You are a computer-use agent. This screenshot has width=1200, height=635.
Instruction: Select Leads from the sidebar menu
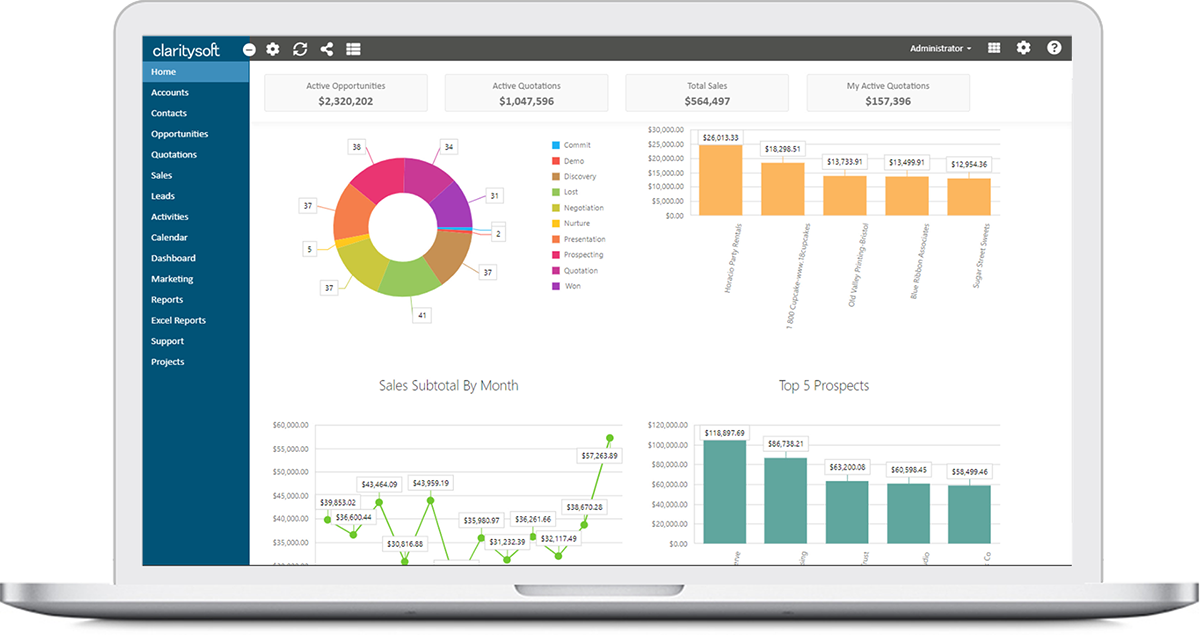[x=163, y=196]
